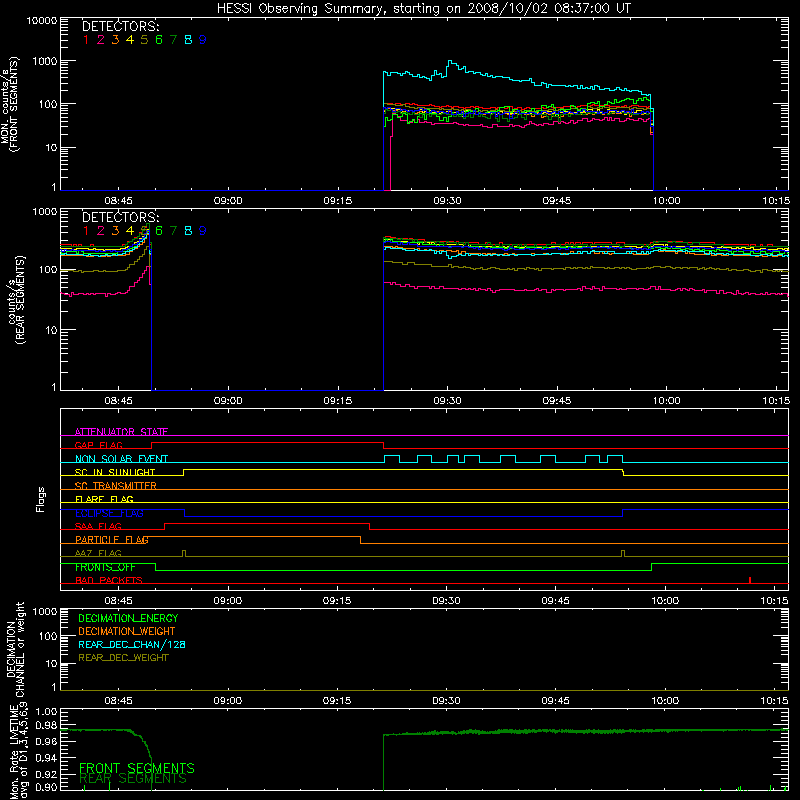Select detector '6' in rear segments legend
Image resolution: width=800 pixels, height=800 pixels.
coord(159,231)
